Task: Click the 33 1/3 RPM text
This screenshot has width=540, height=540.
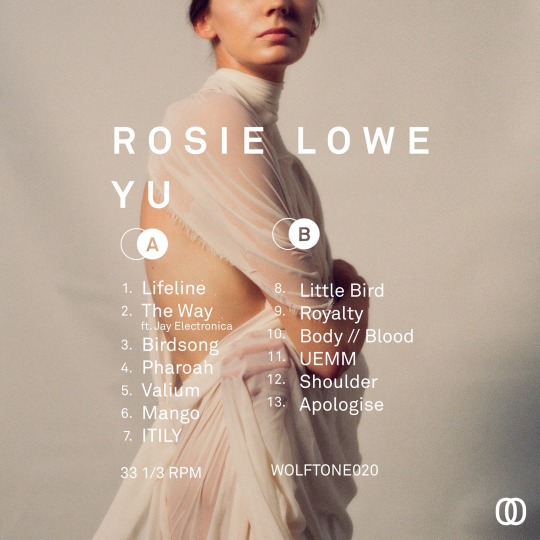Action: coord(161,473)
